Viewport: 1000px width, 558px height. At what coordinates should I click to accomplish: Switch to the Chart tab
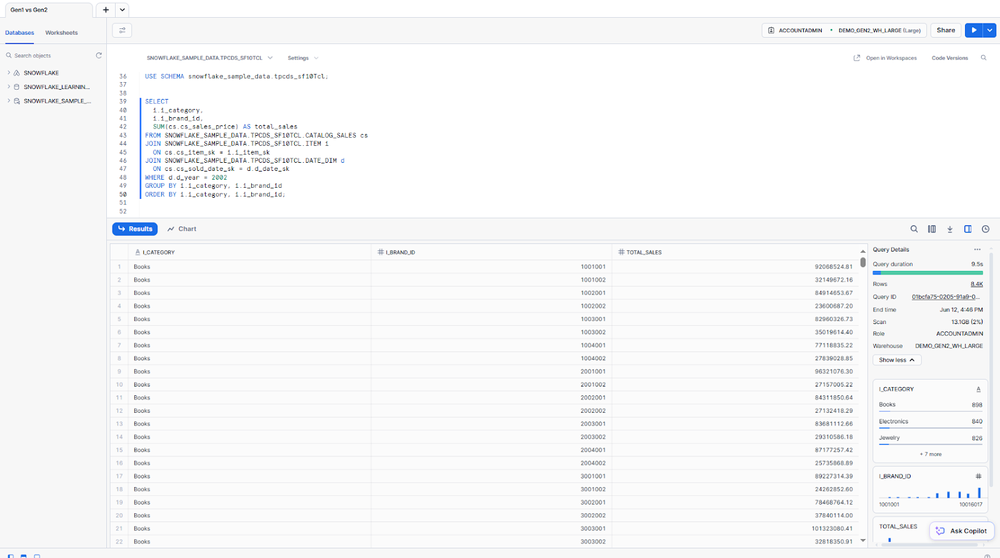tap(182, 229)
